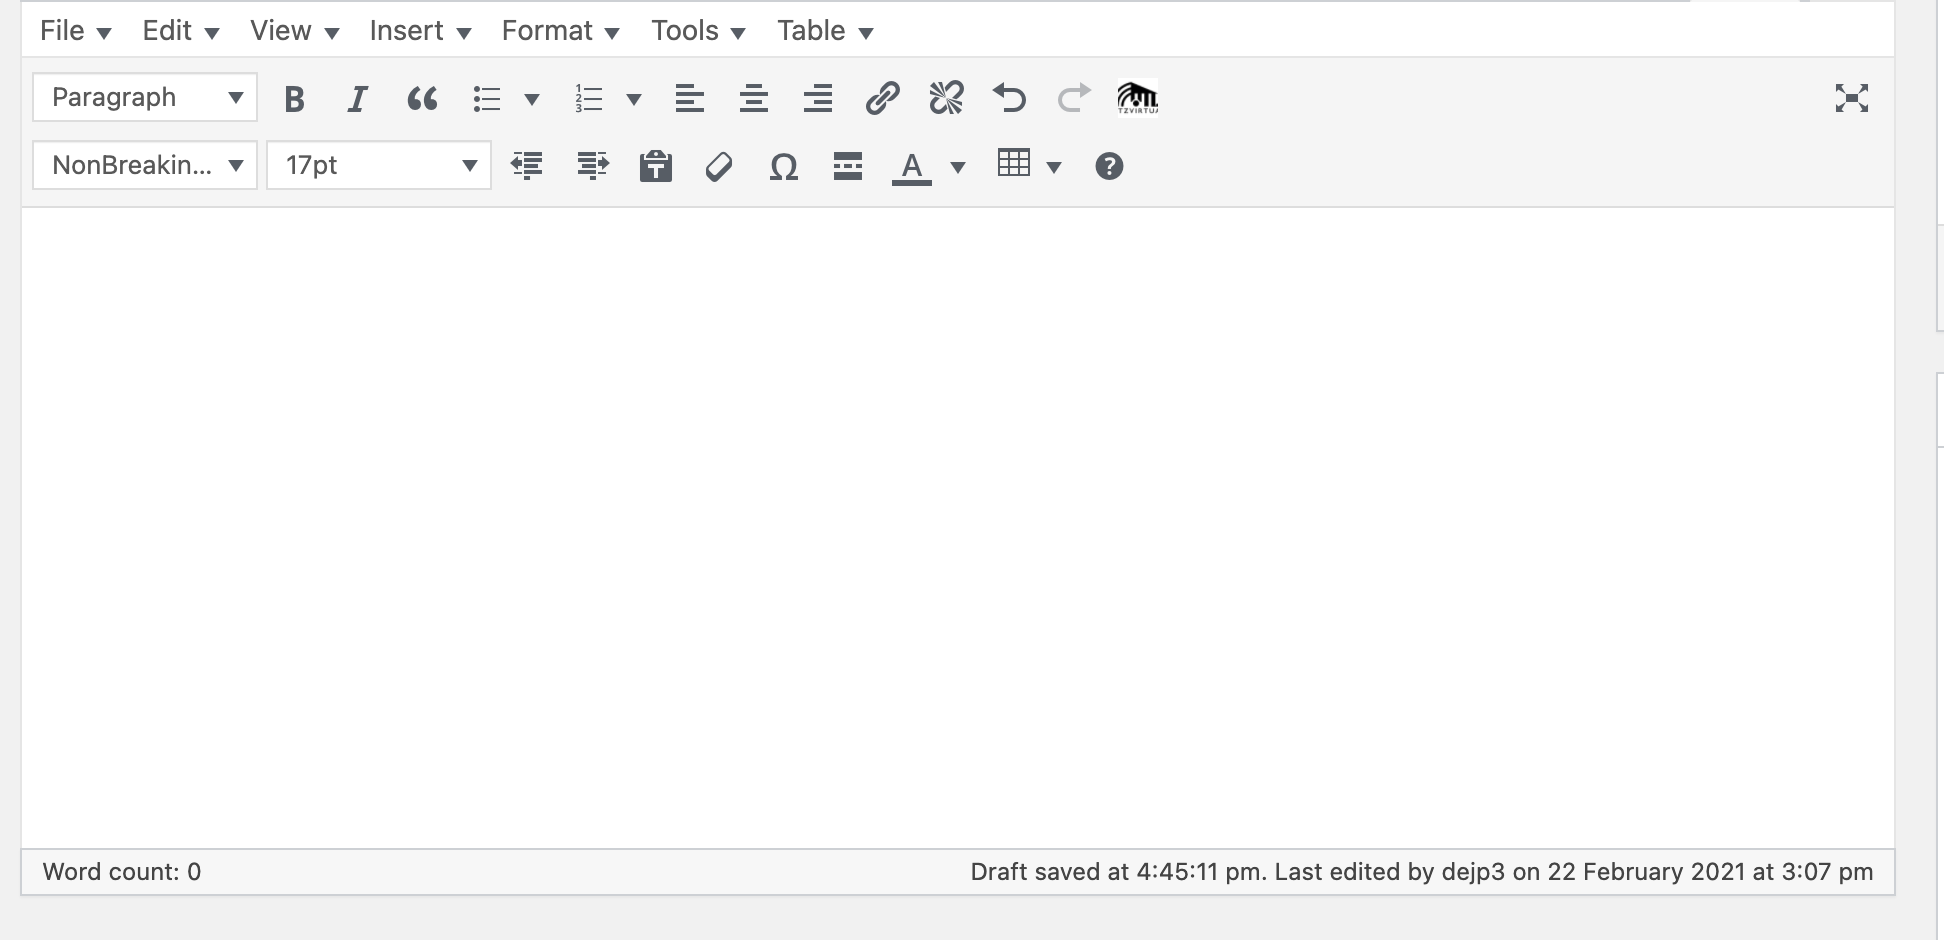The image size is (1944, 940).
Task: Redo the last action
Action: pyautogui.click(x=1074, y=98)
